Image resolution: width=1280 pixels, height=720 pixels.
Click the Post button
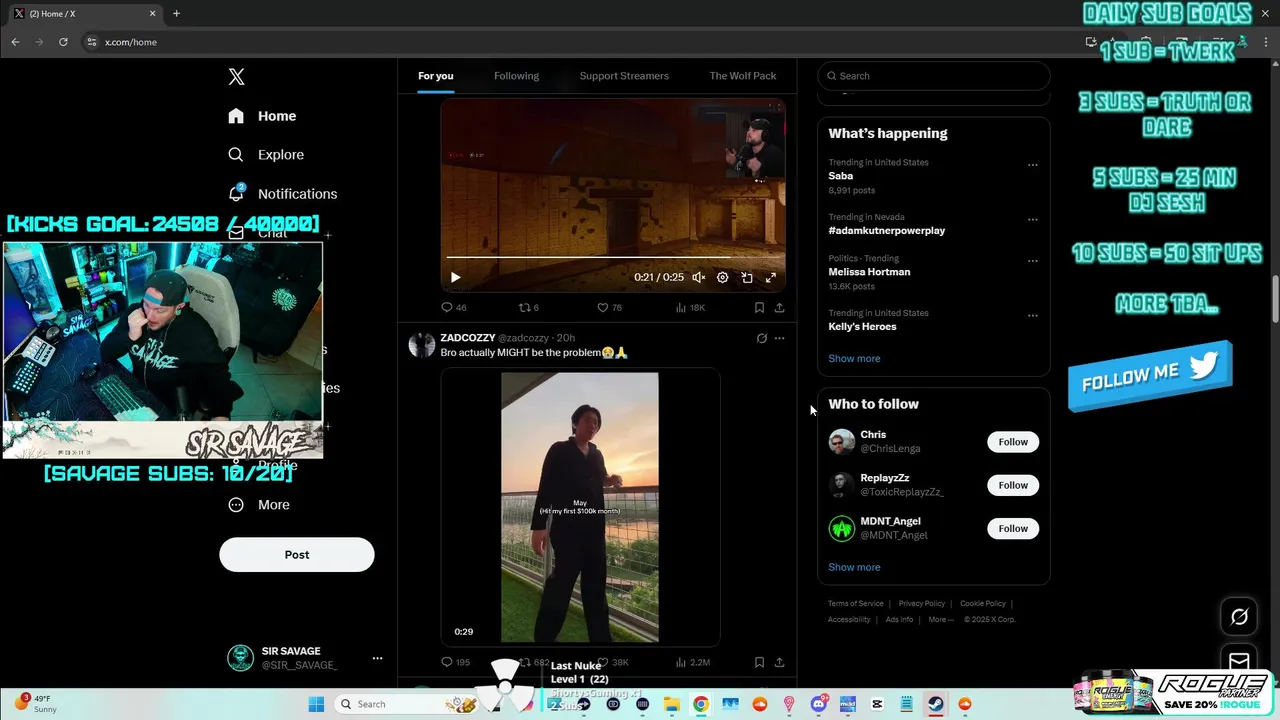point(297,555)
